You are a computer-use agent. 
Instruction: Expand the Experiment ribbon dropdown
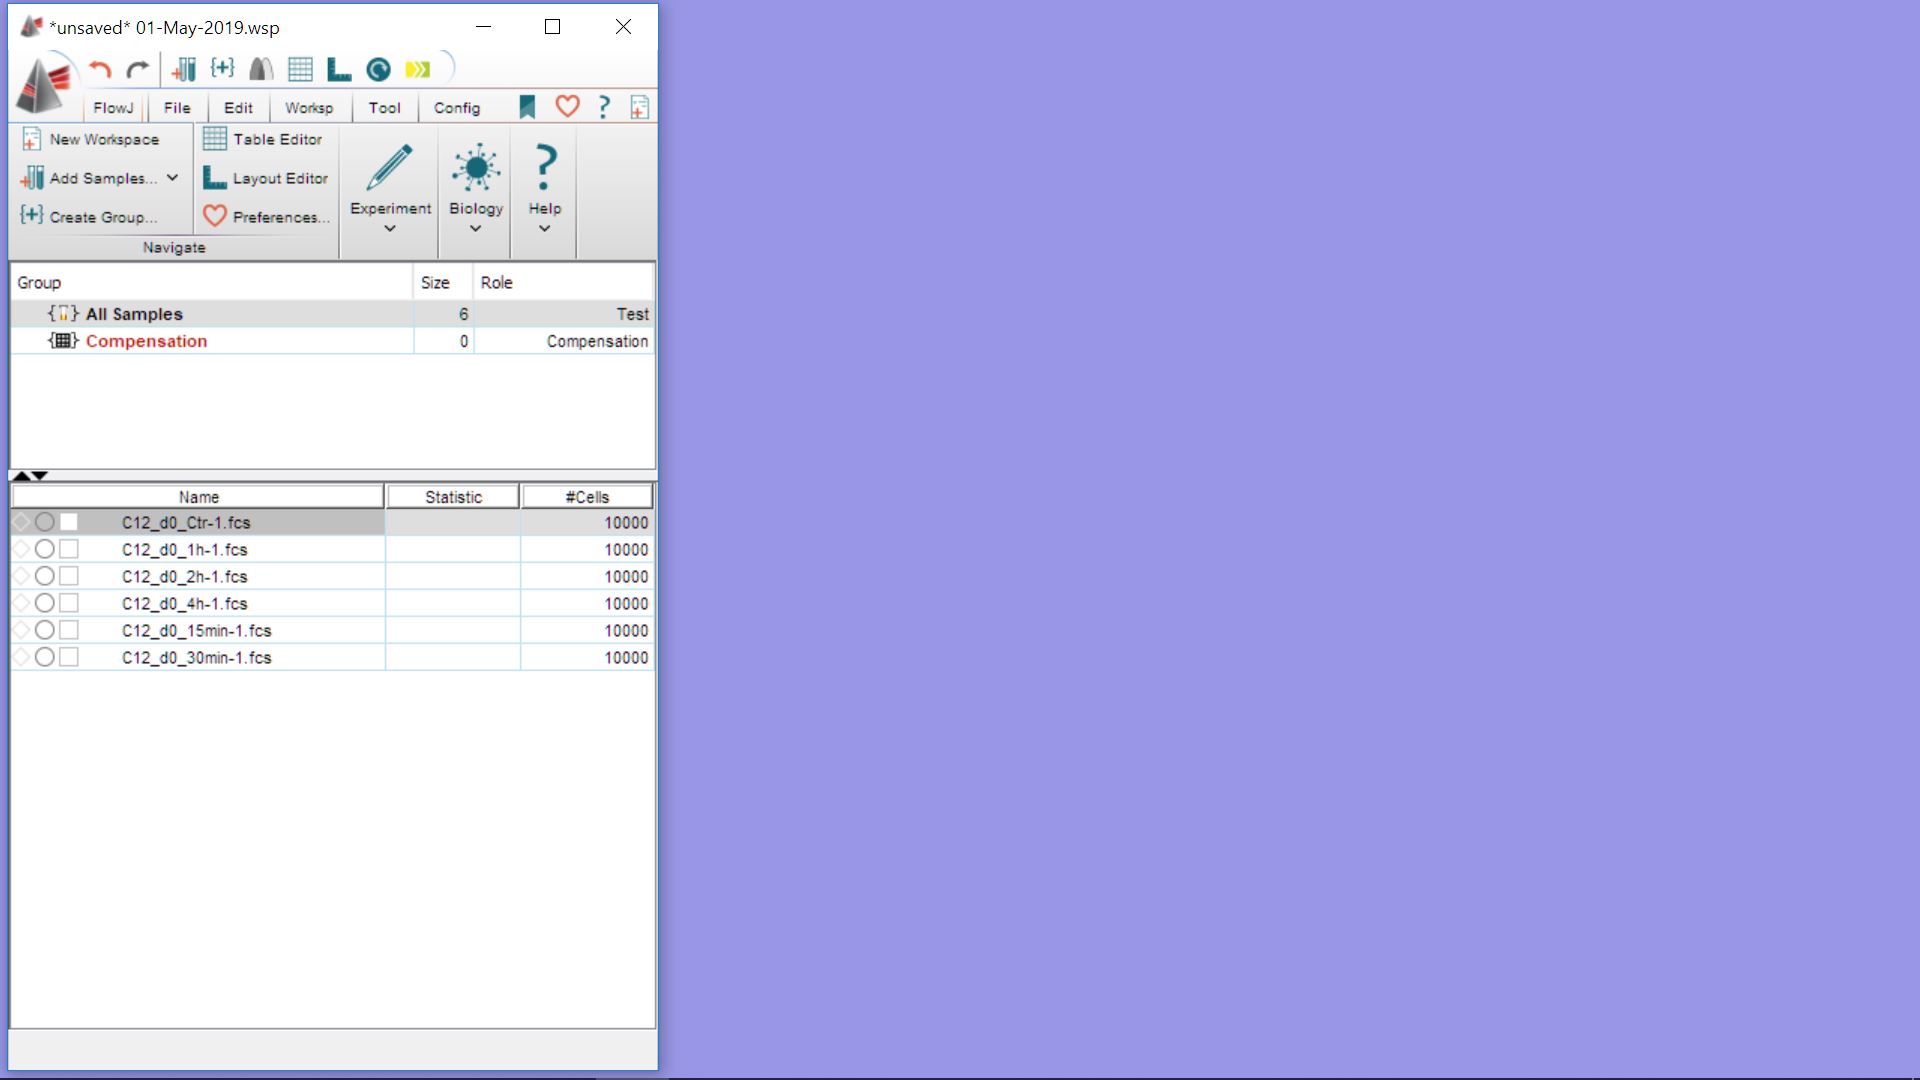click(x=390, y=229)
